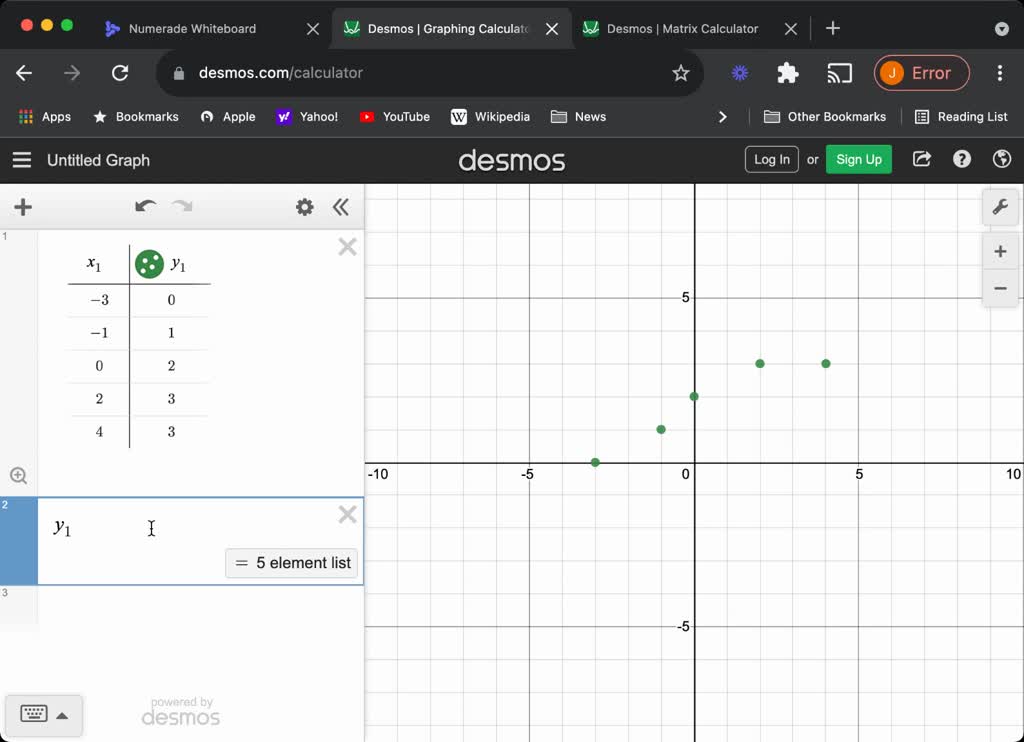Zoom out on the graph

[x=999, y=289]
